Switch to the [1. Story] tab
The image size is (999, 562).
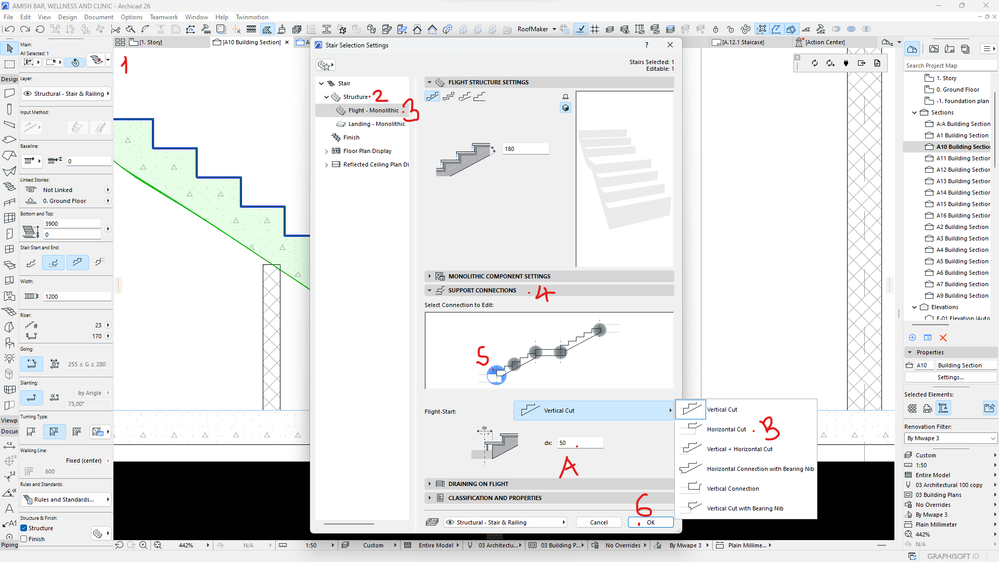tap(150, 42)
